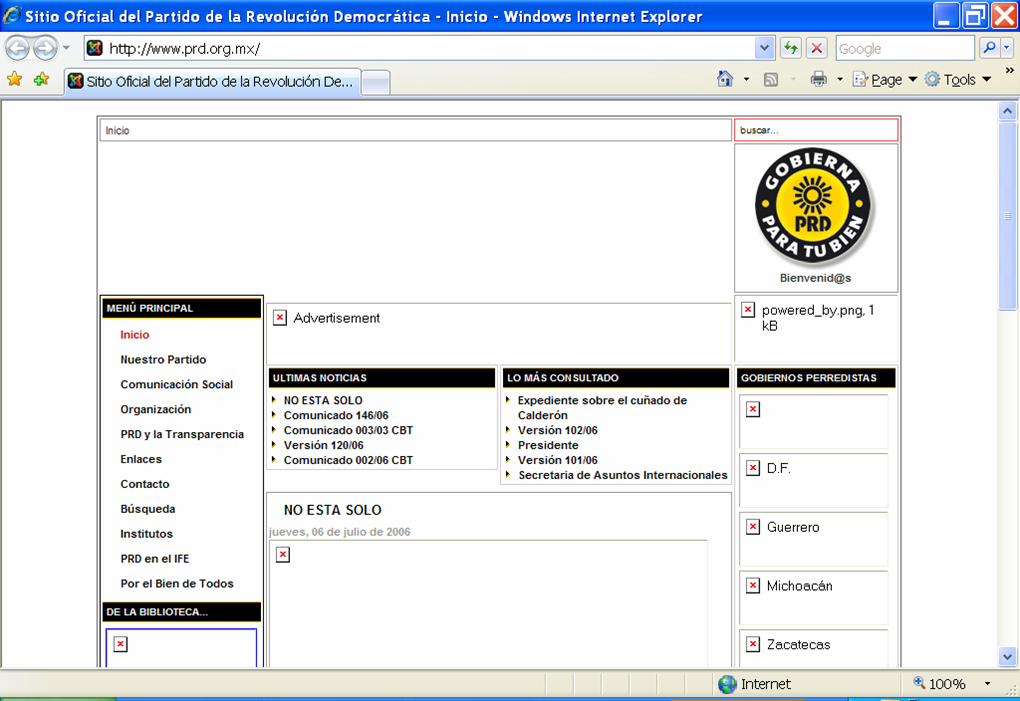Click the vertical scrollbar up arrow

pos(1008,111)
